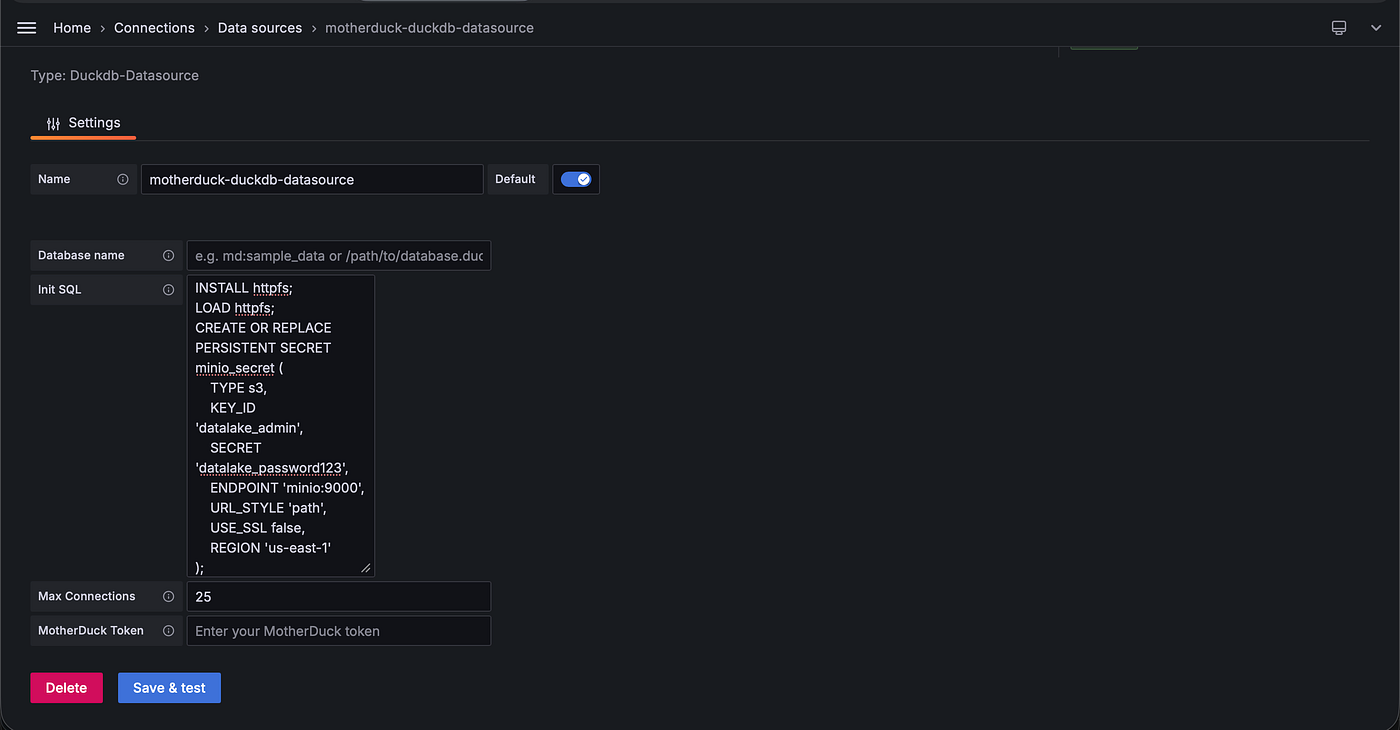Edit the Max Connections value field

339,596
